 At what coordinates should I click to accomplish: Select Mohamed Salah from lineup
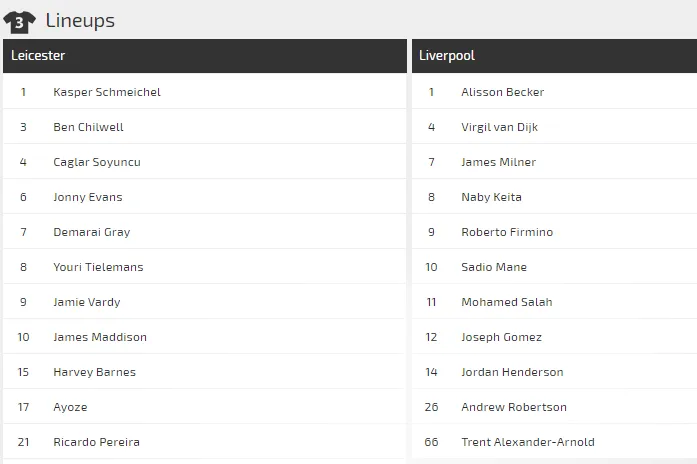coord(507,302)
